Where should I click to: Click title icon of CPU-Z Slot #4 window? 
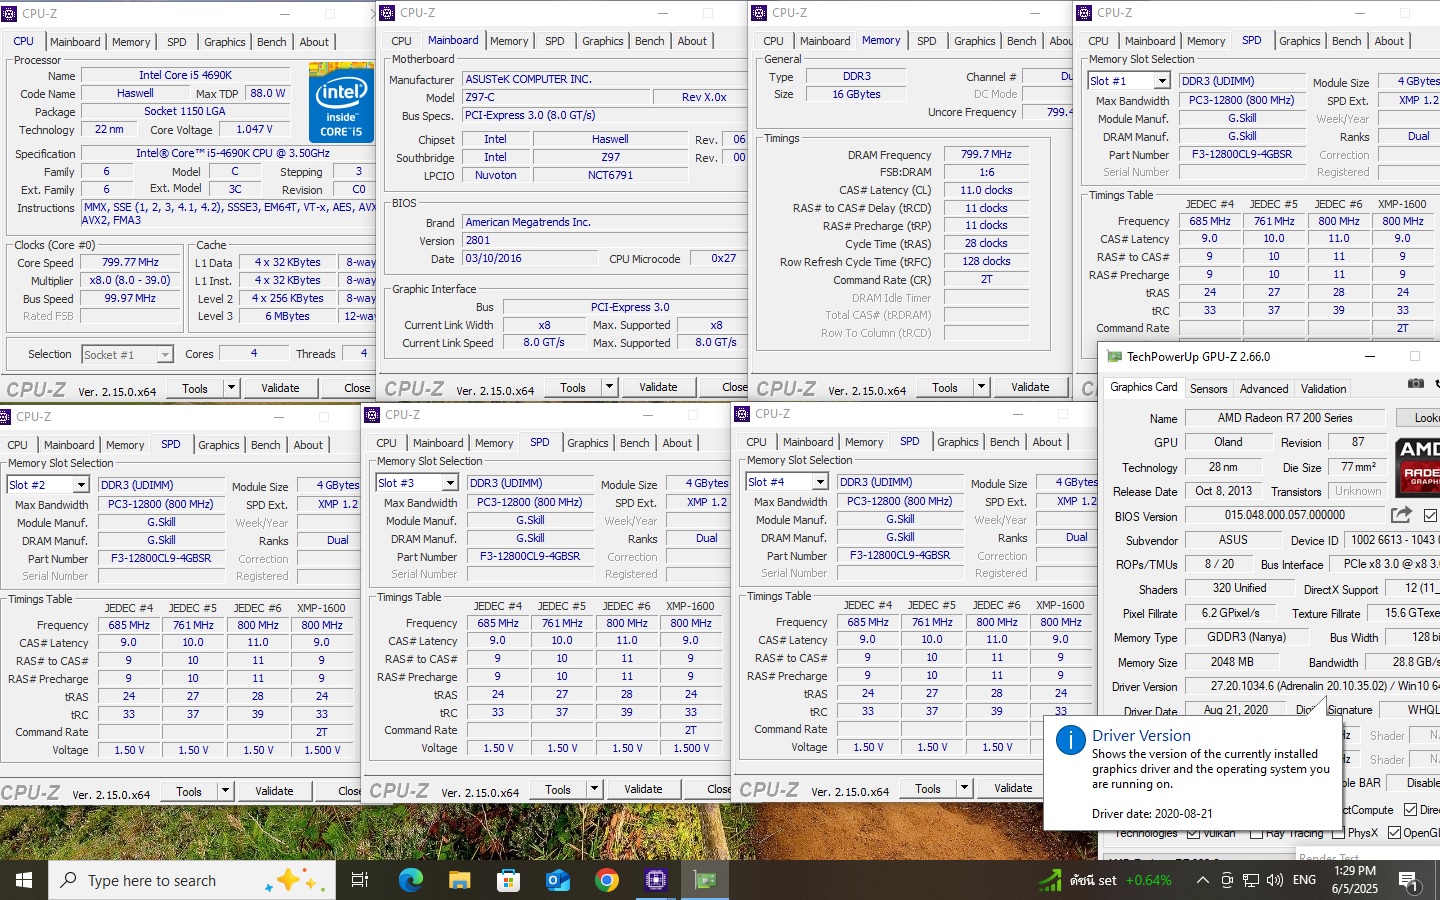pyautogui.click(x=743, y=413)
